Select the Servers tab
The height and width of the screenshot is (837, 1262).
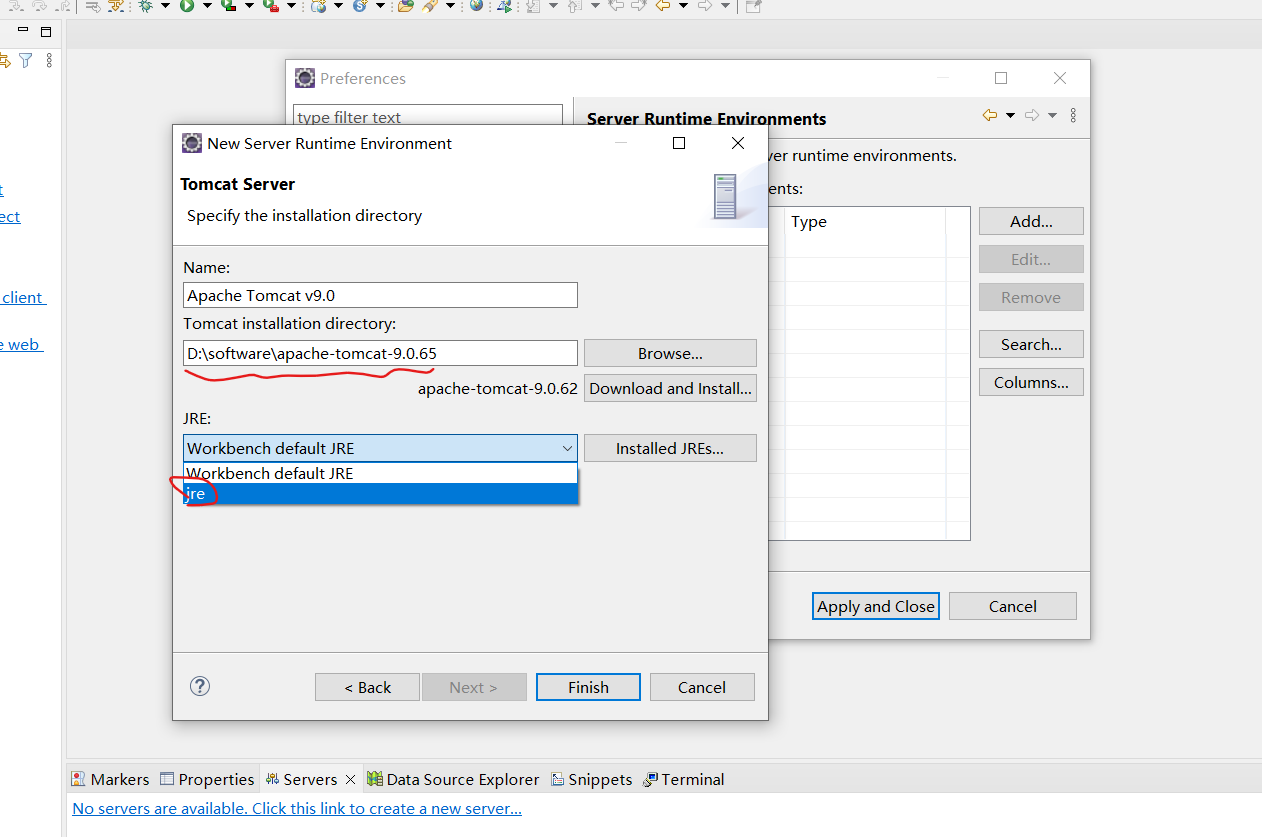[300, 779]
